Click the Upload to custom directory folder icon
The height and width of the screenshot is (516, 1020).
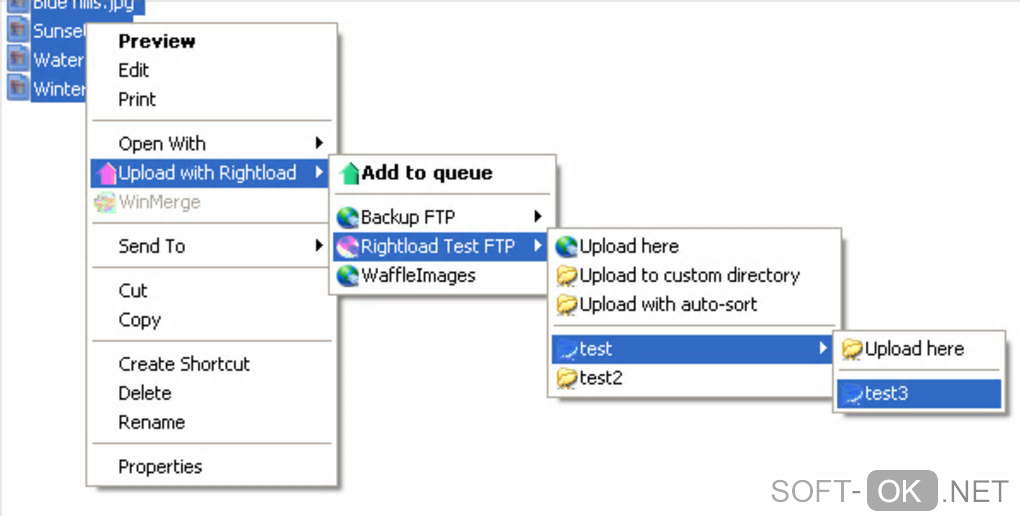click(567, 276)
